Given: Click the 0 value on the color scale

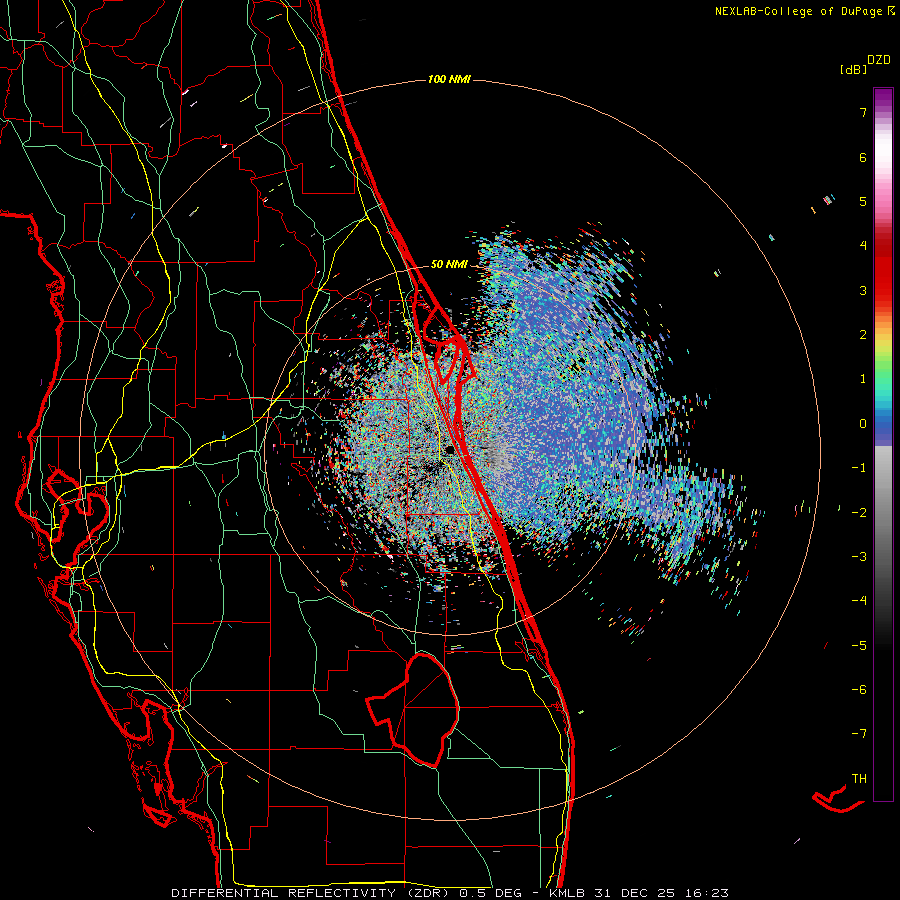Looking at the screenshot, I should [x=863, y=424].
